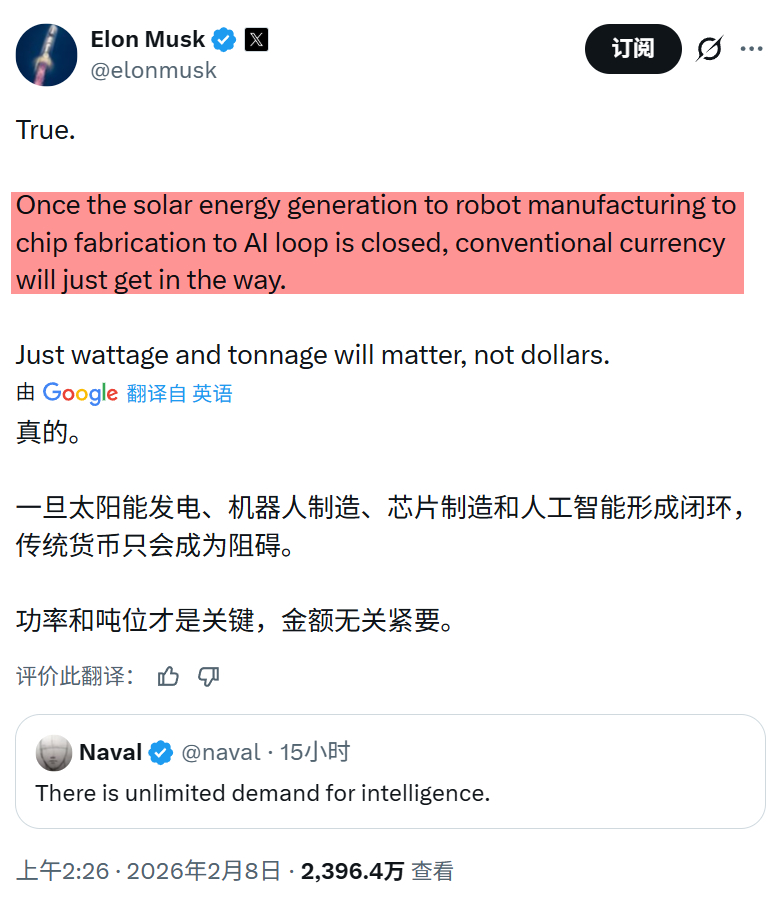Click the Google logo in translation credit
The image size is (782, 899).
coord(80,394)
